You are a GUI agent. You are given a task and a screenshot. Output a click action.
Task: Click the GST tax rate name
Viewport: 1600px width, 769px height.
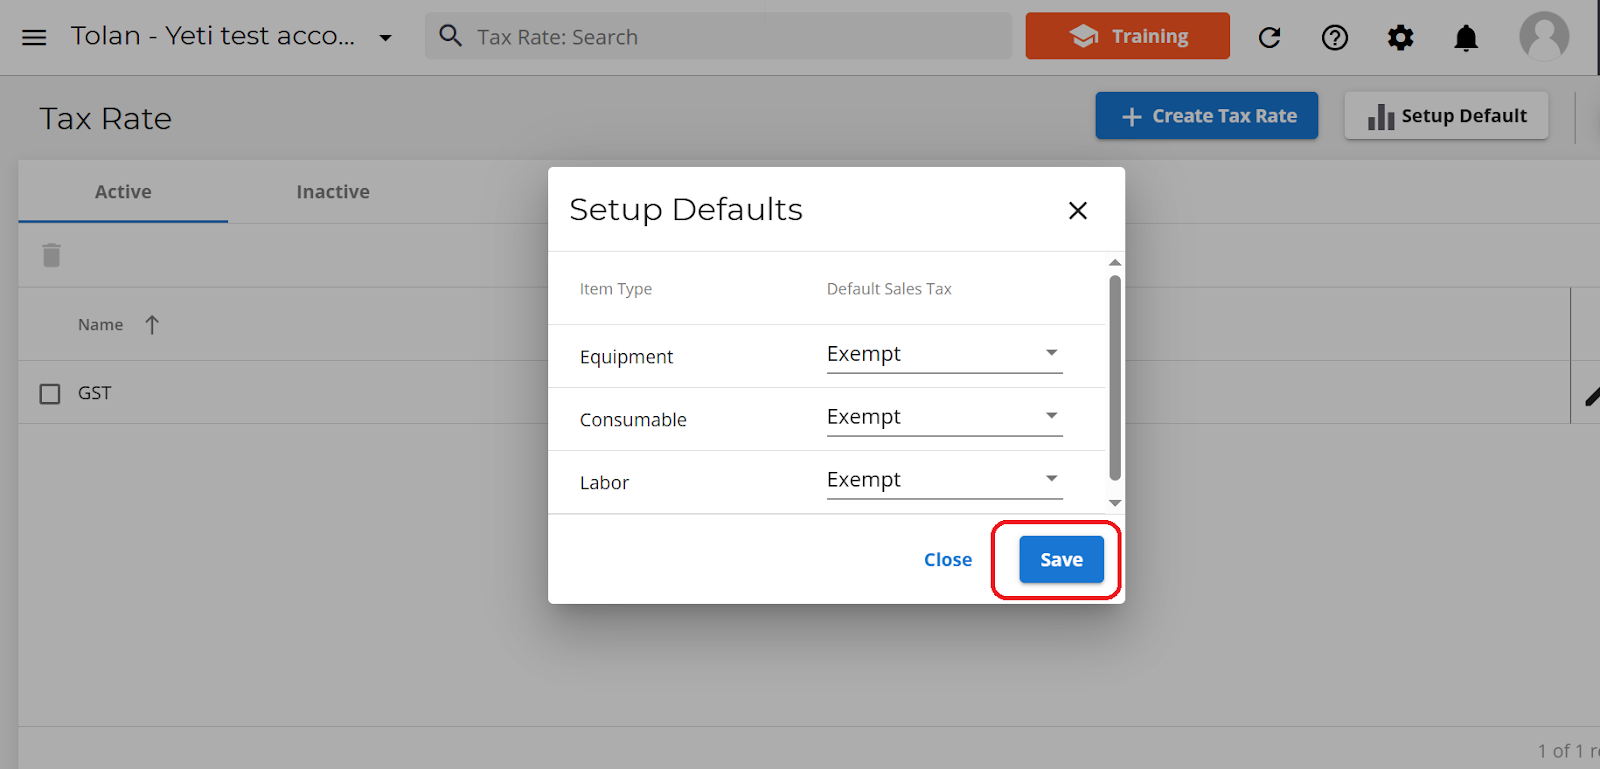pos(95,393)
